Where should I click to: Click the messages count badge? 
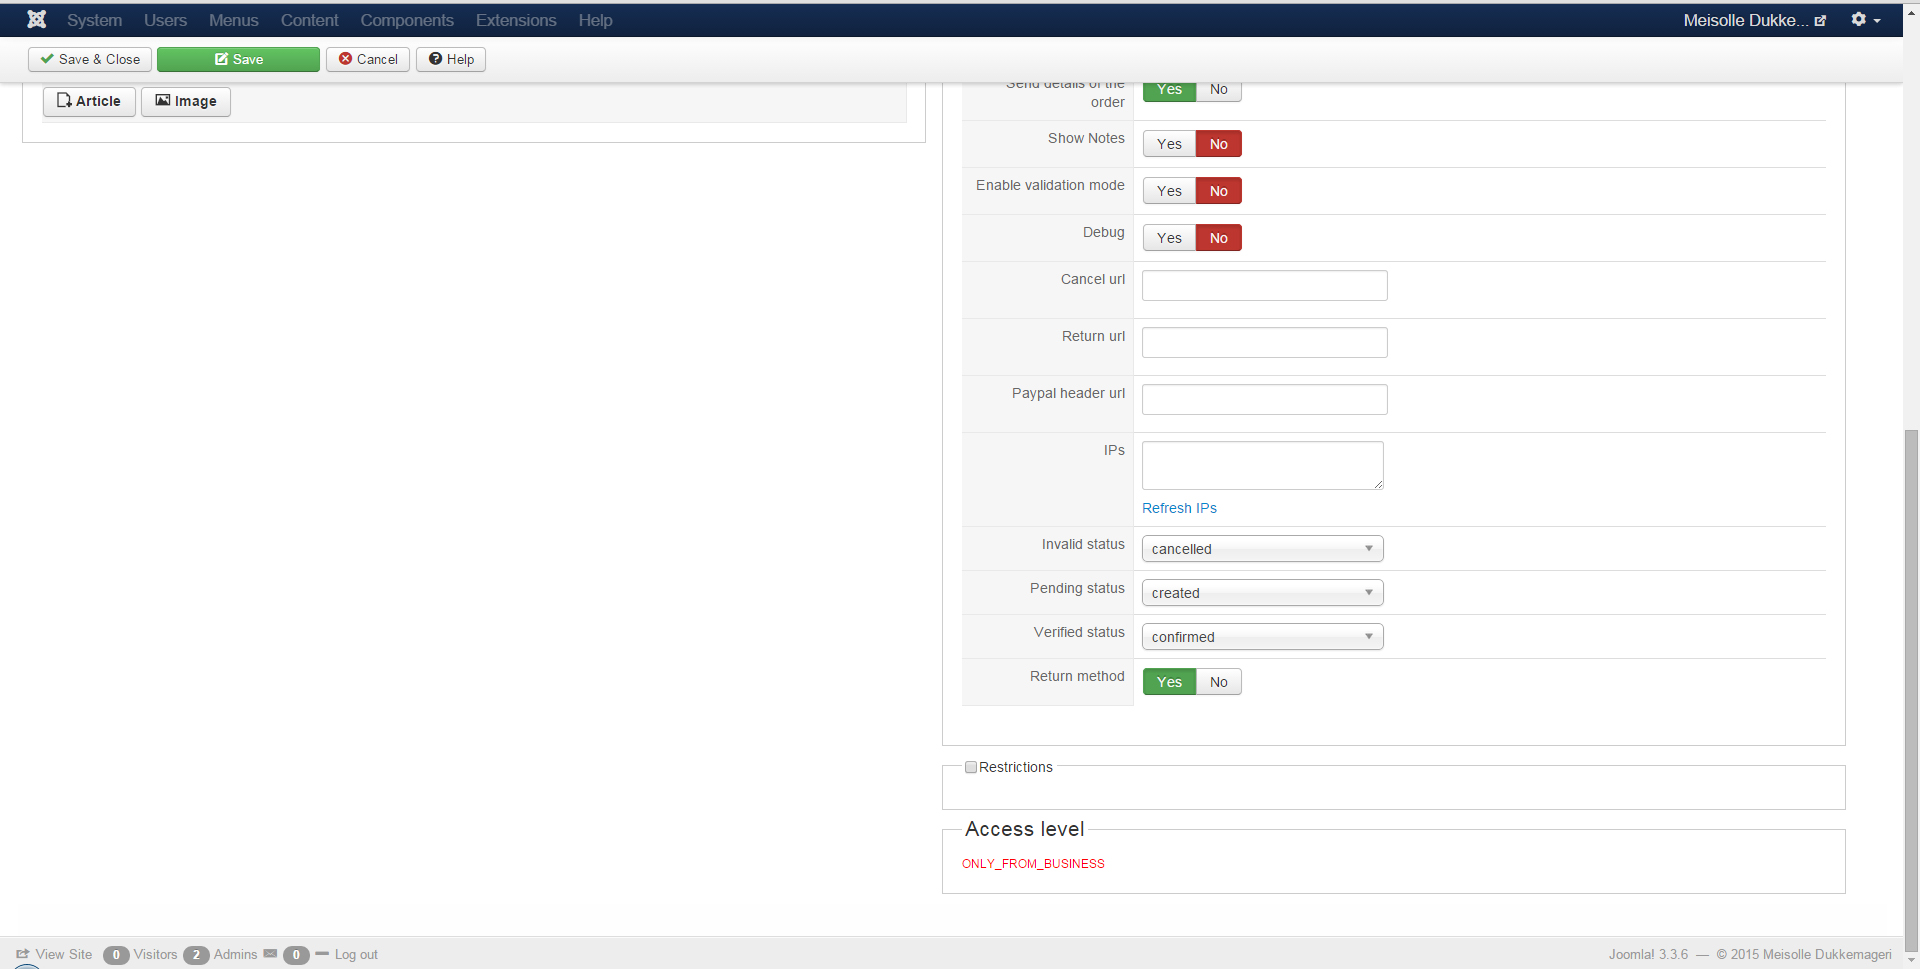296,955
